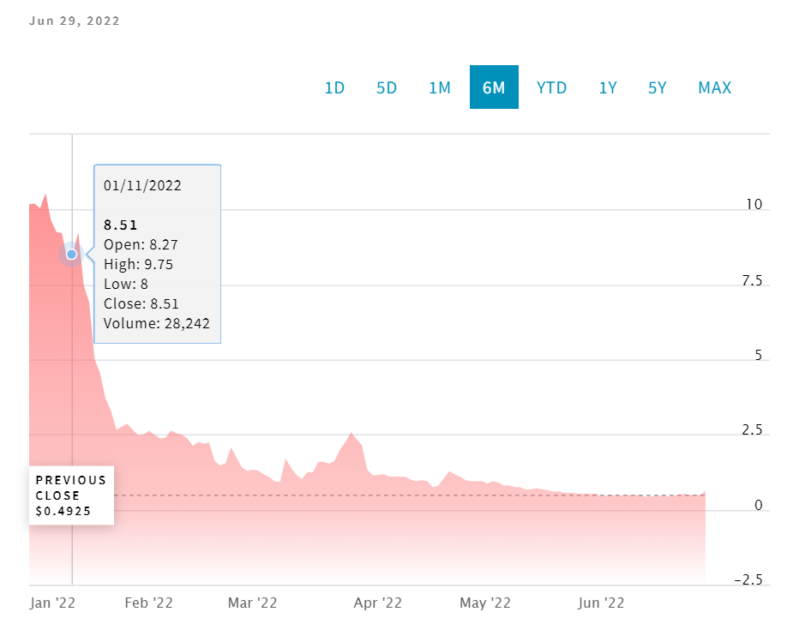Click the late-March price peak on chart
The image size is (793, 636).
point(351,434)
